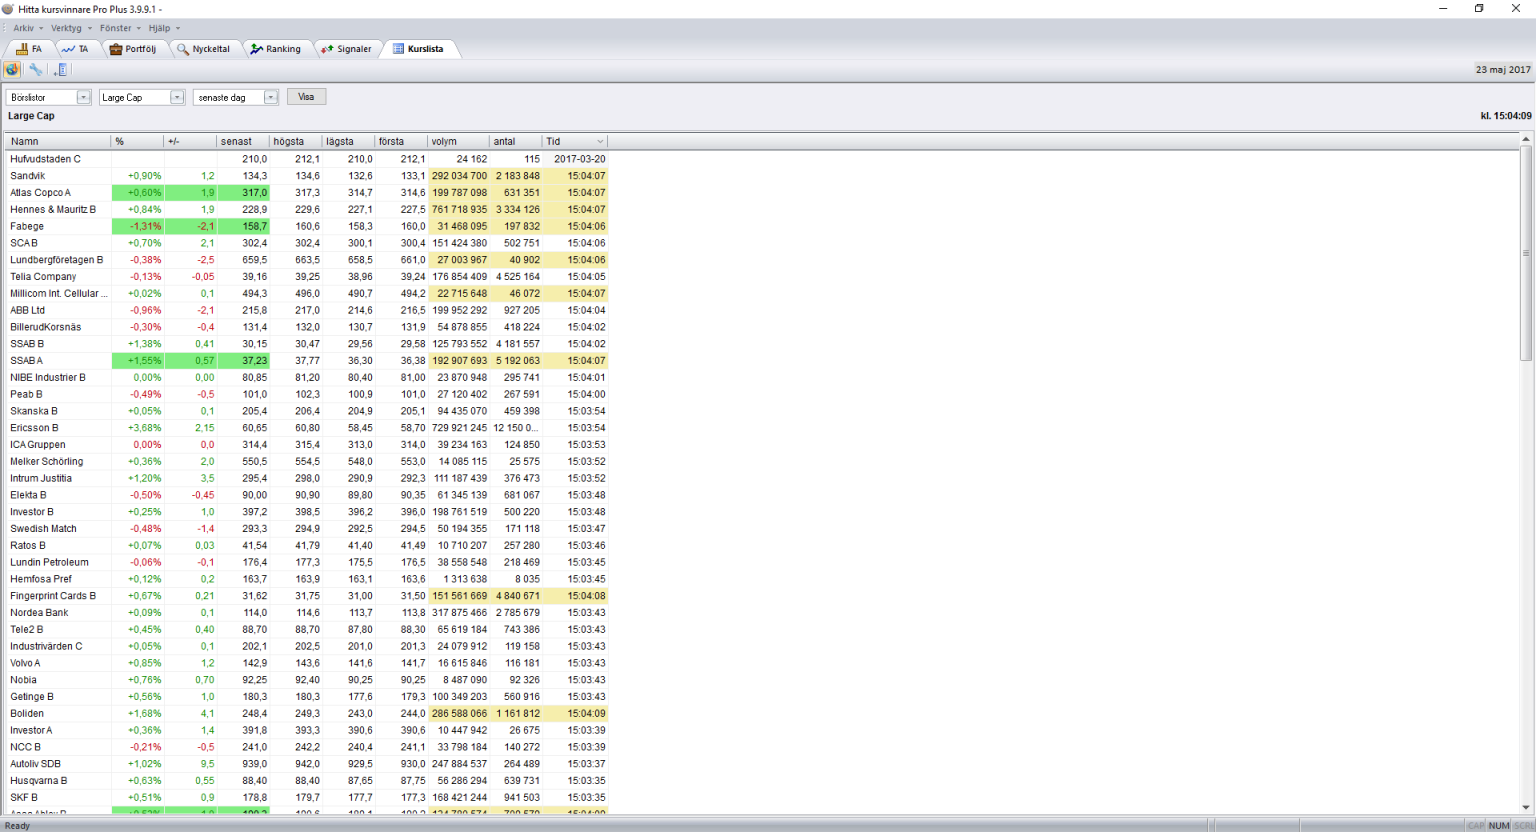
Task: Click the 23 maj 2017 date label
Action: [1503, 70]
